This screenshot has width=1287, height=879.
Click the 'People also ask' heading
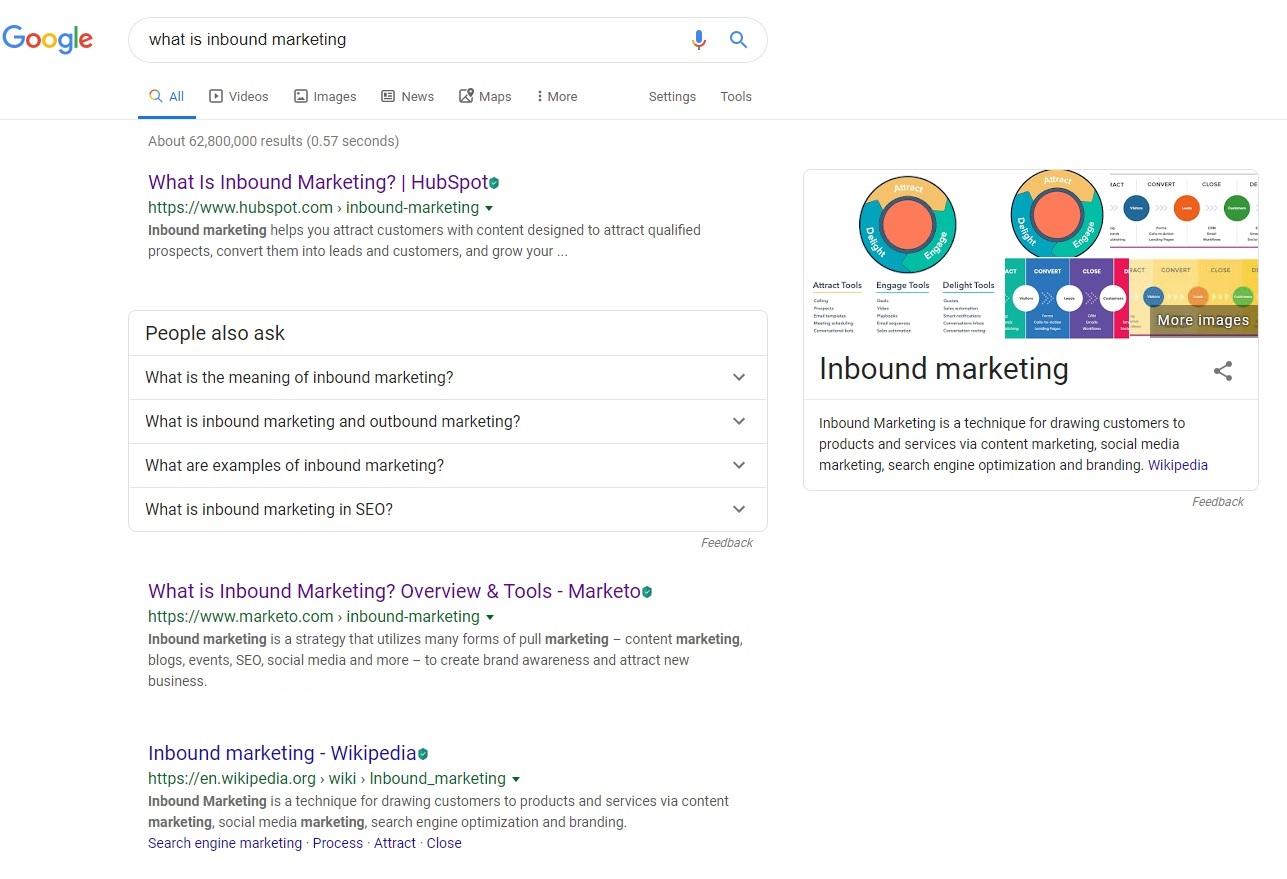tap(215, 334)
